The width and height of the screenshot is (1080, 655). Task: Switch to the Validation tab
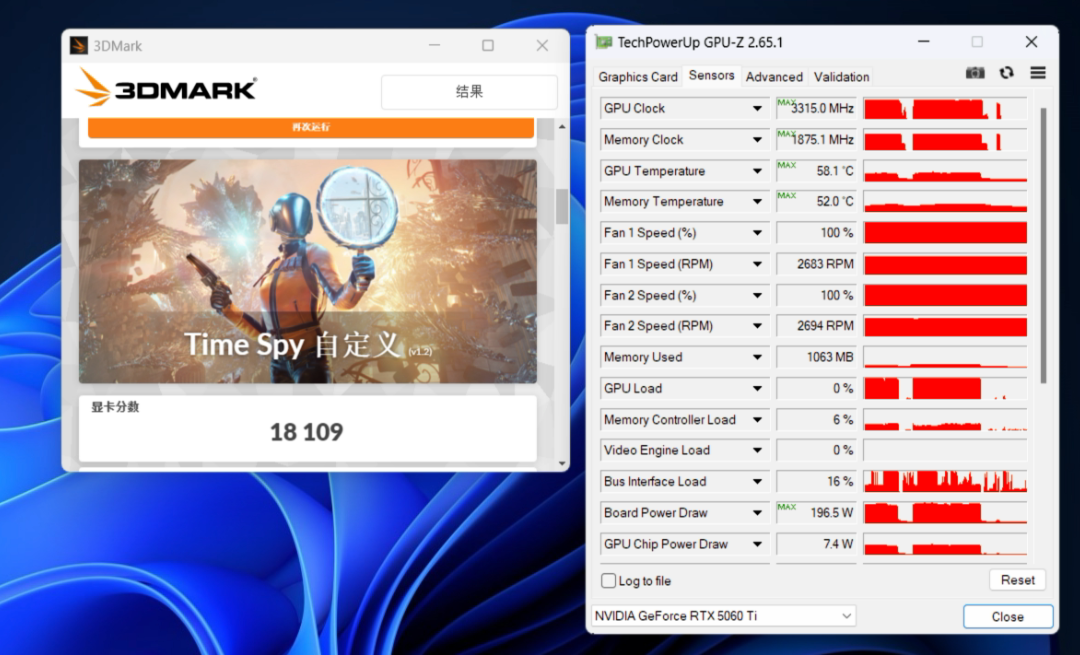[x=841, y=77]
